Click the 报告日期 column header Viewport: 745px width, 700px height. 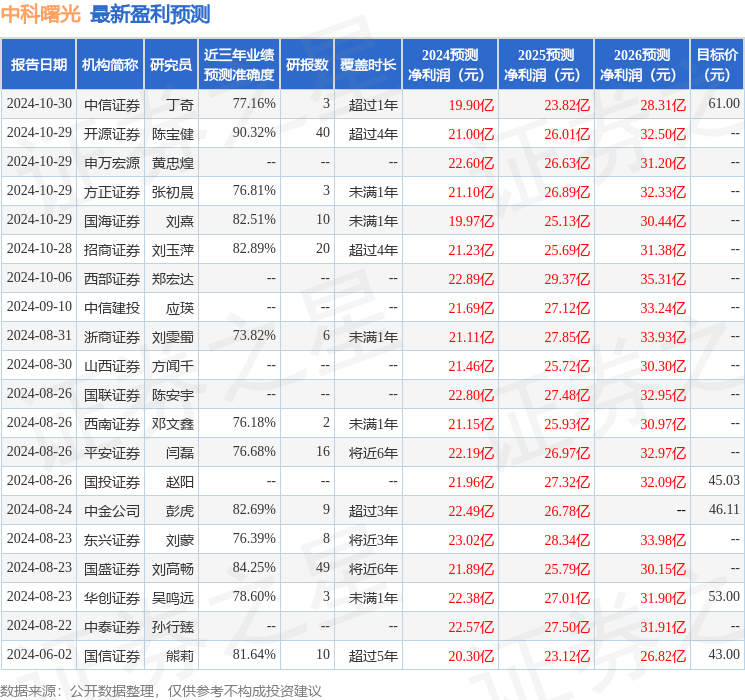click(x=38, y=65)
